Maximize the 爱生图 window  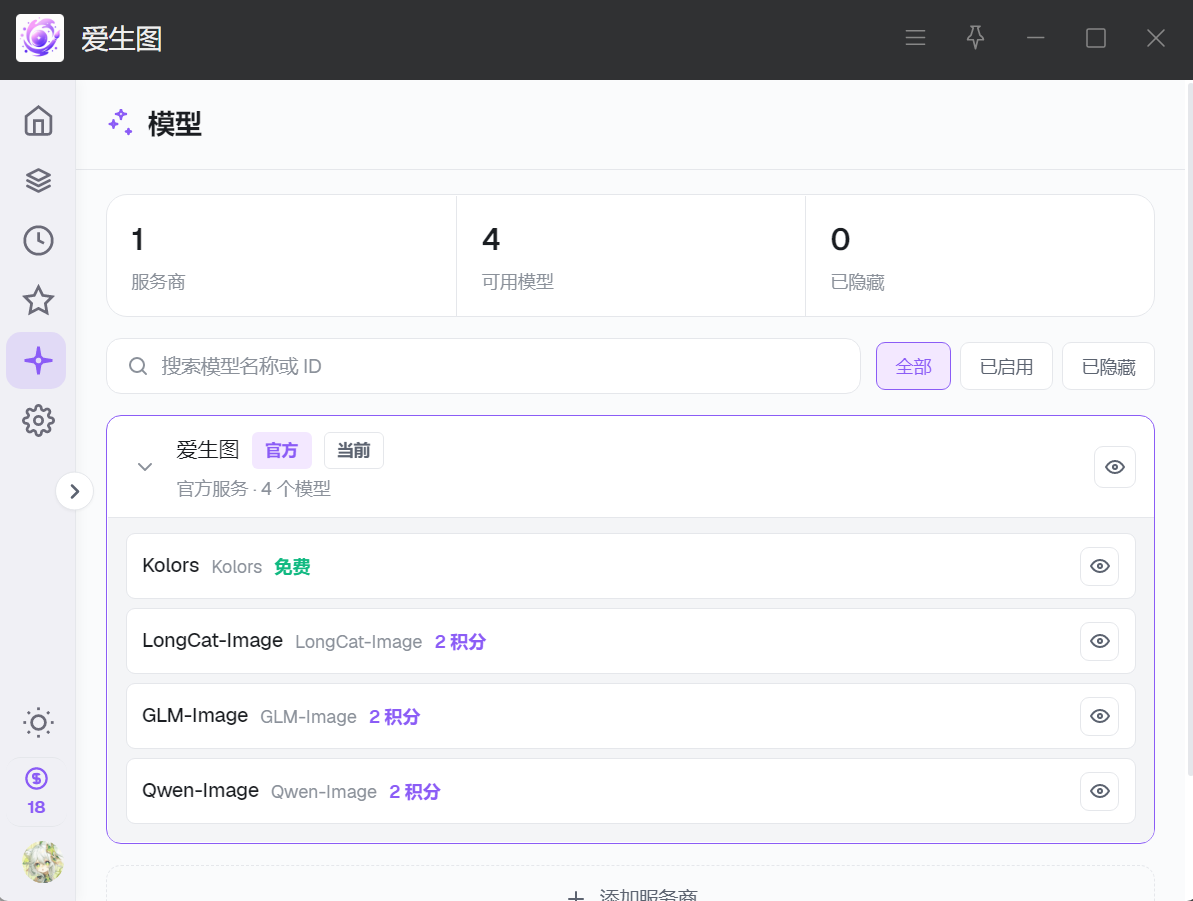(1096, 38)
